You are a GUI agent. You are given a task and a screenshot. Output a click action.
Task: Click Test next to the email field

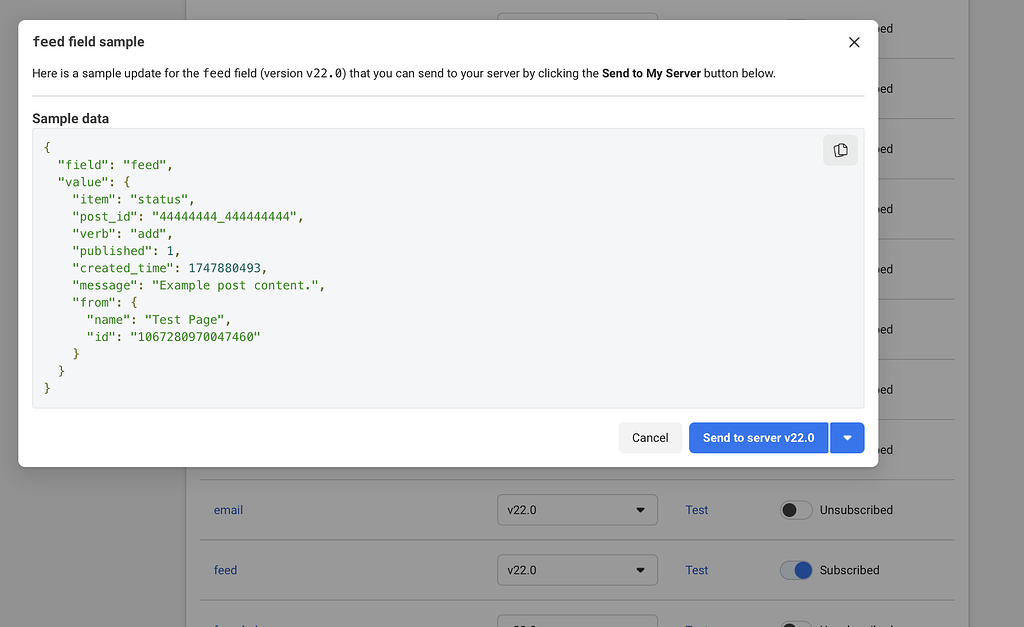point(696,510)
